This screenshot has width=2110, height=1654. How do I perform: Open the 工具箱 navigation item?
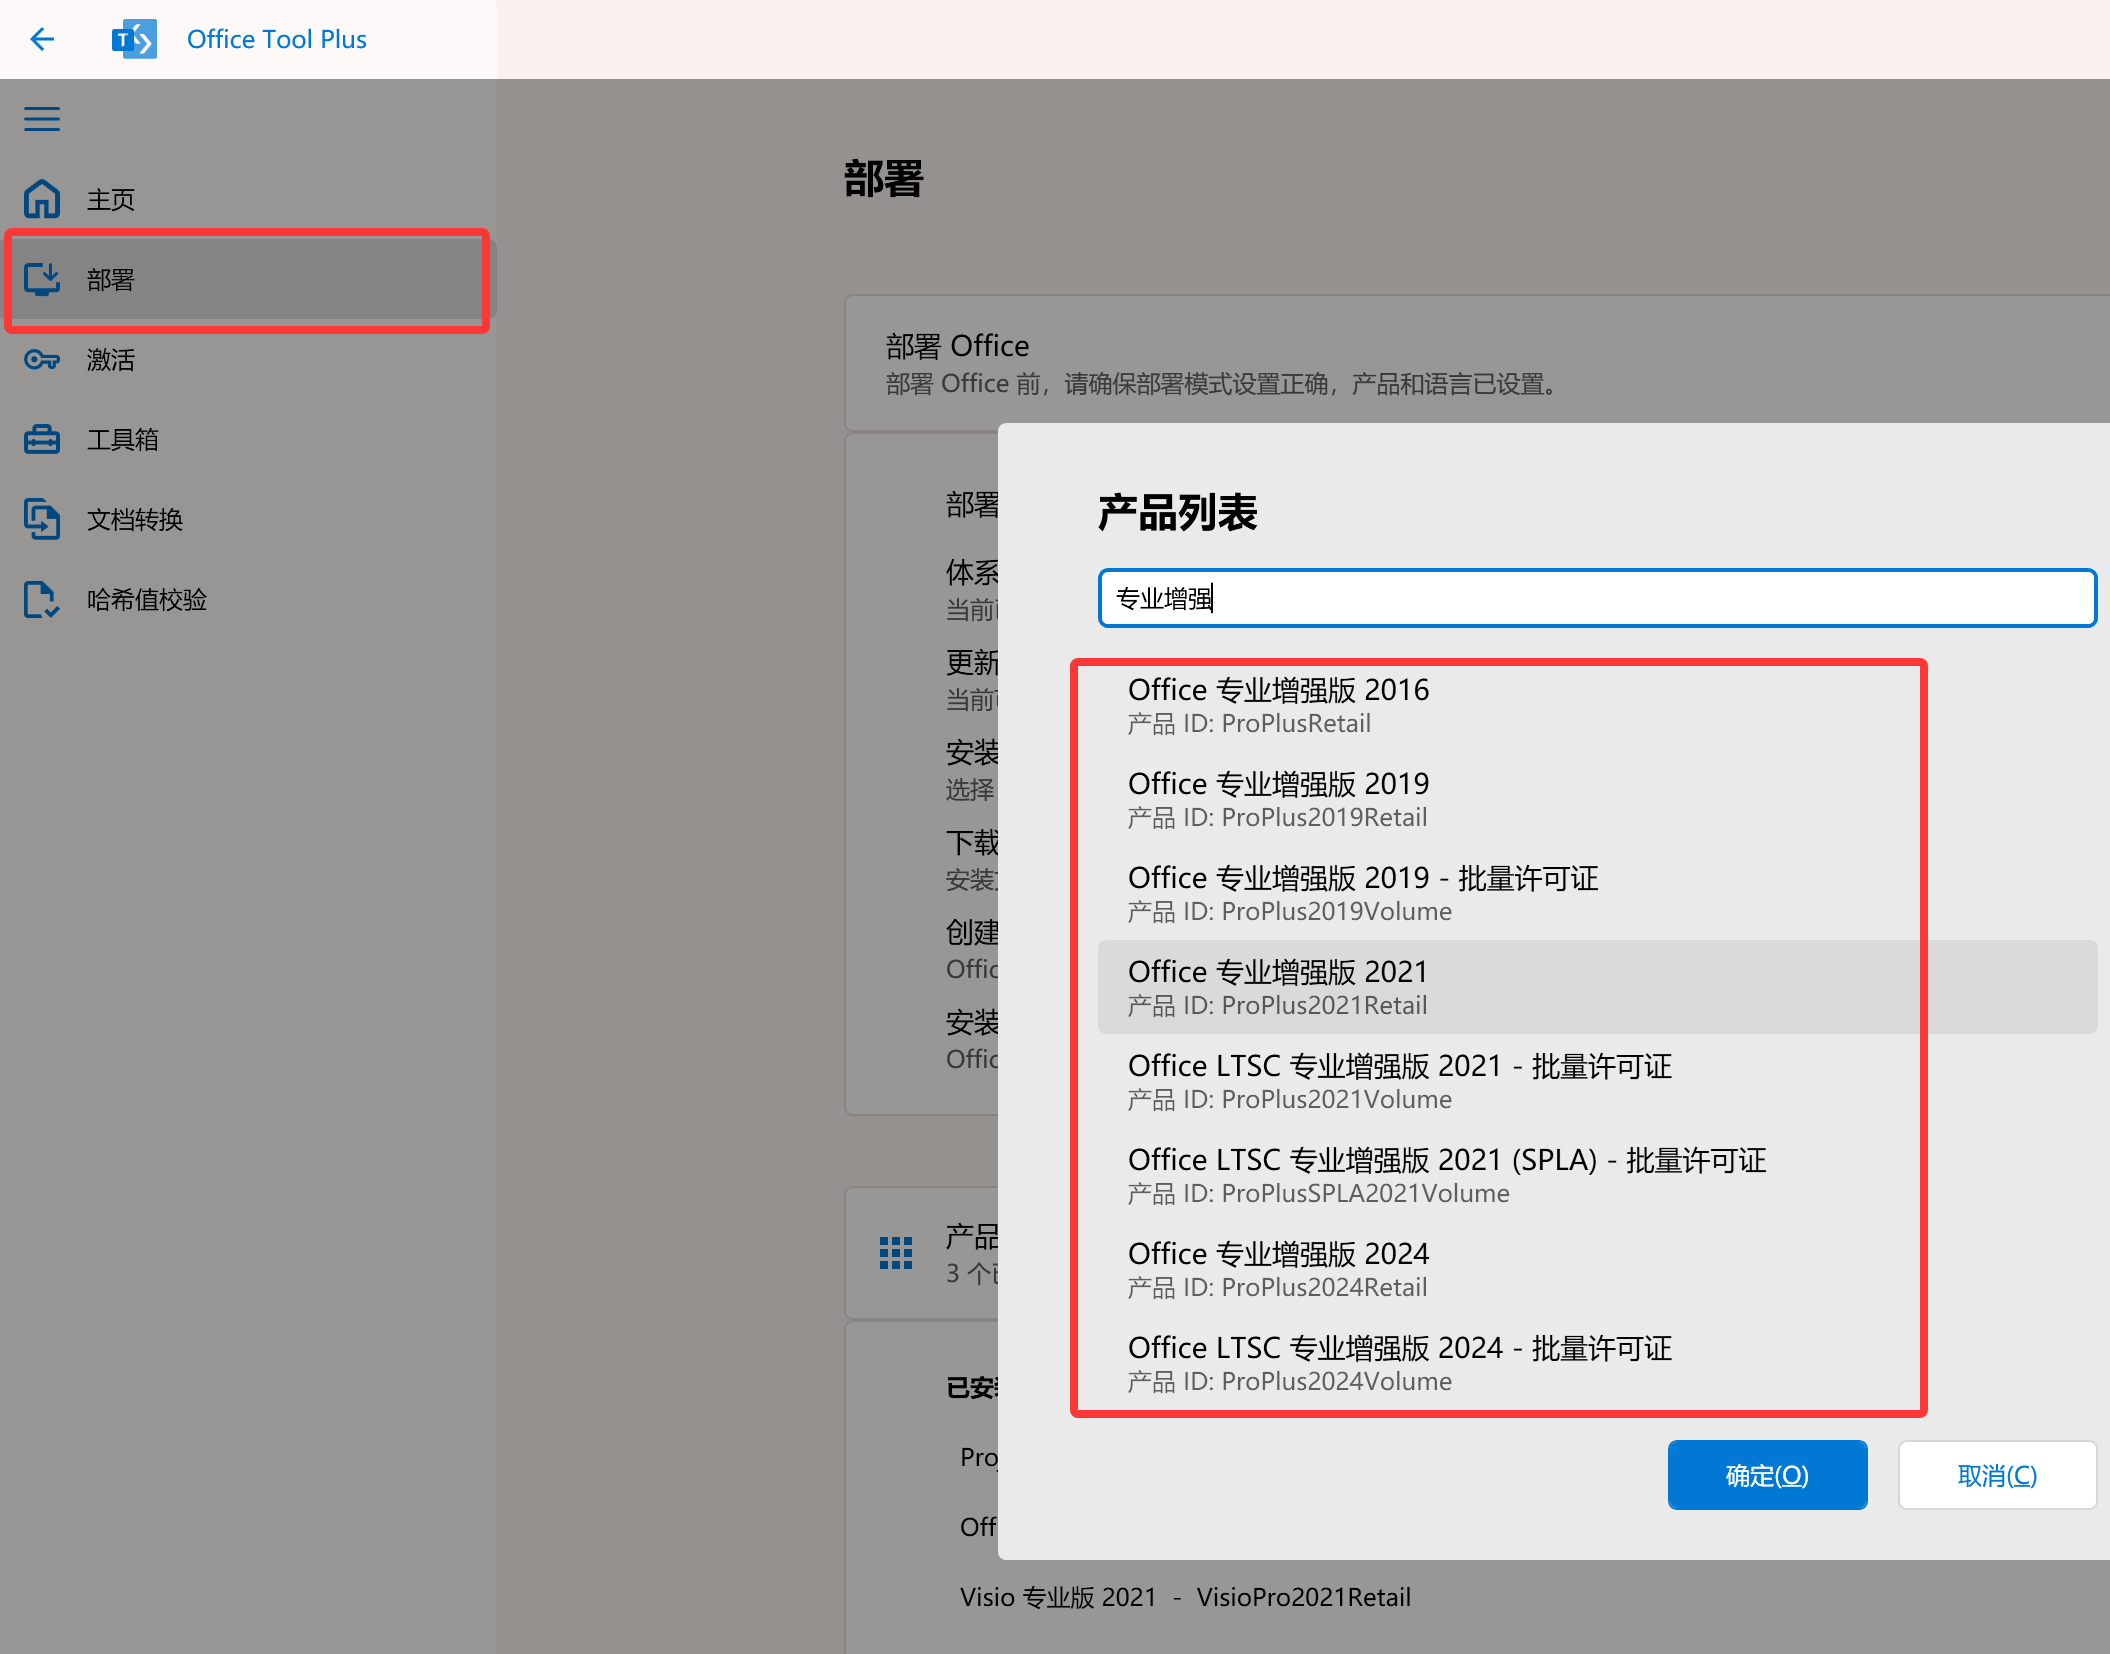(248, 439)
